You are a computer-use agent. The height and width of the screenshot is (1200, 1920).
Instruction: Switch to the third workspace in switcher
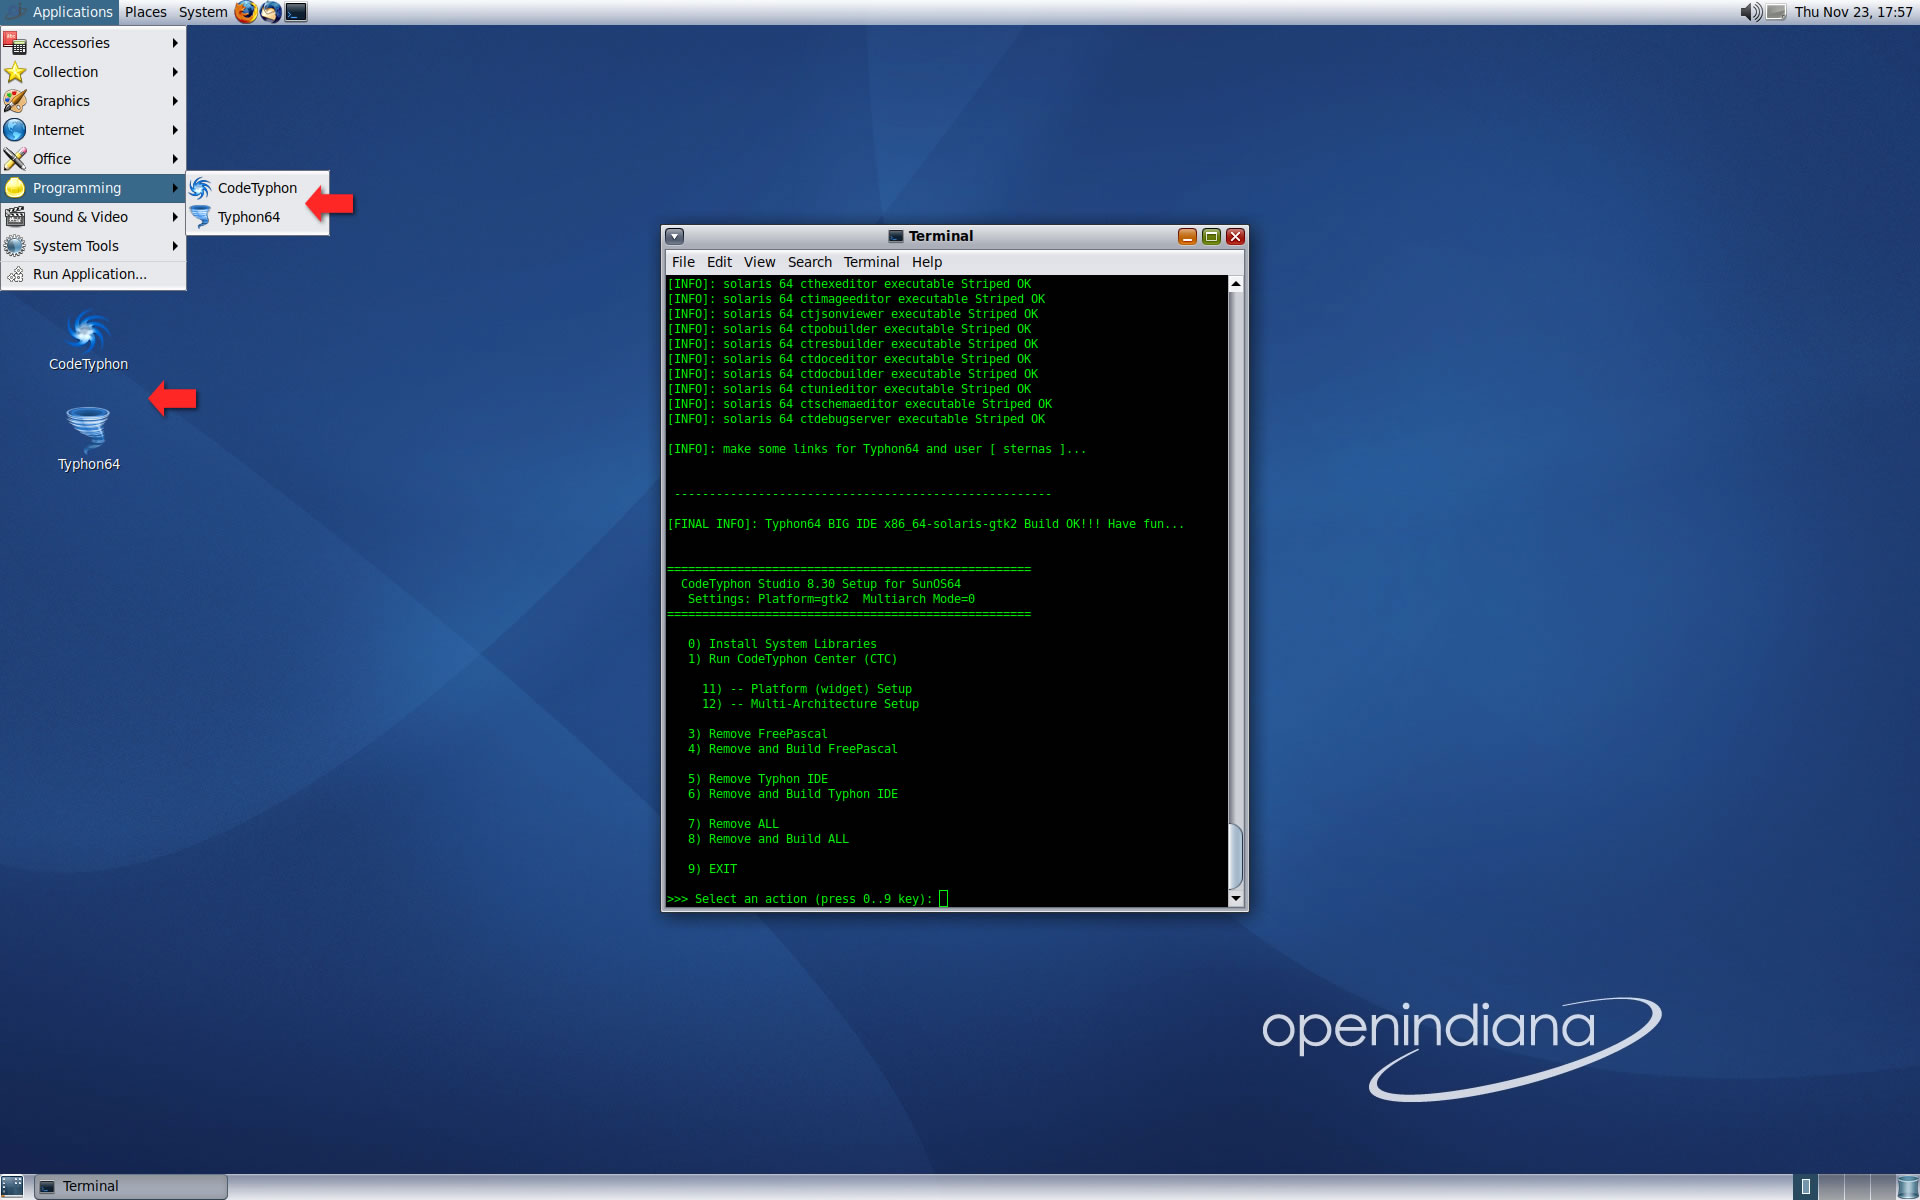pos(1857,1187)
